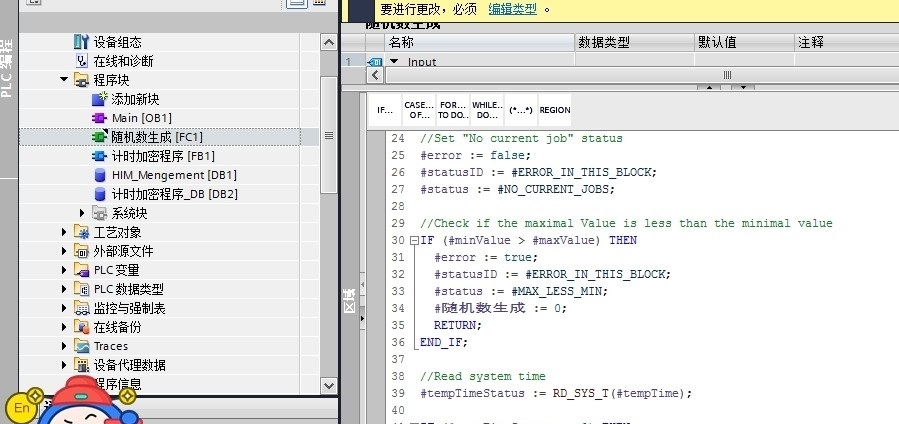This screenshot has height=424, width=899.
Task: Insert WHILE... DO... code snippet
Action: (487, 110)
